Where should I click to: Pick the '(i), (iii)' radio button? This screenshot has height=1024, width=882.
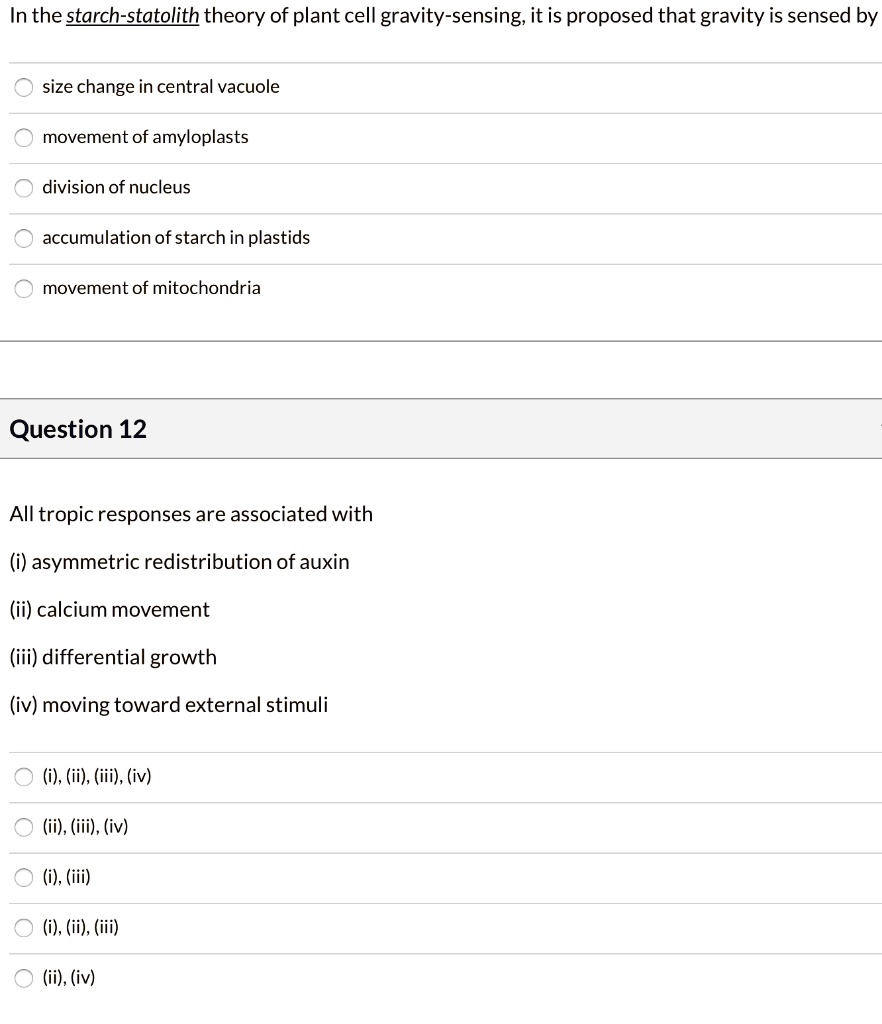coord(24,878)
